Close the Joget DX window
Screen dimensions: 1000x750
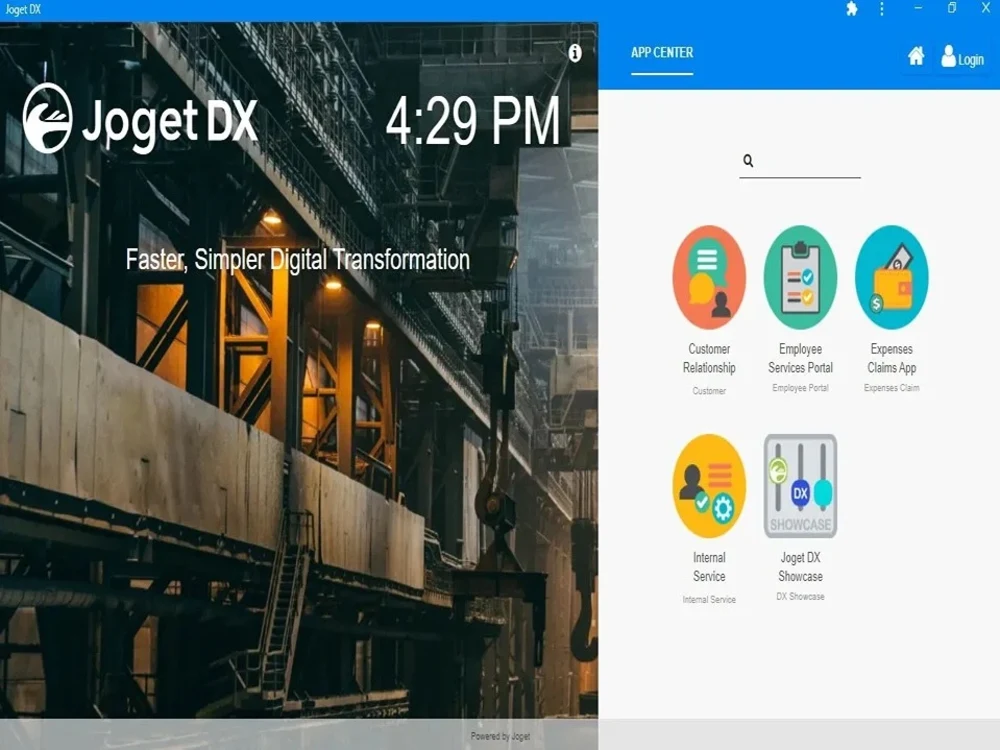[985, 8]
